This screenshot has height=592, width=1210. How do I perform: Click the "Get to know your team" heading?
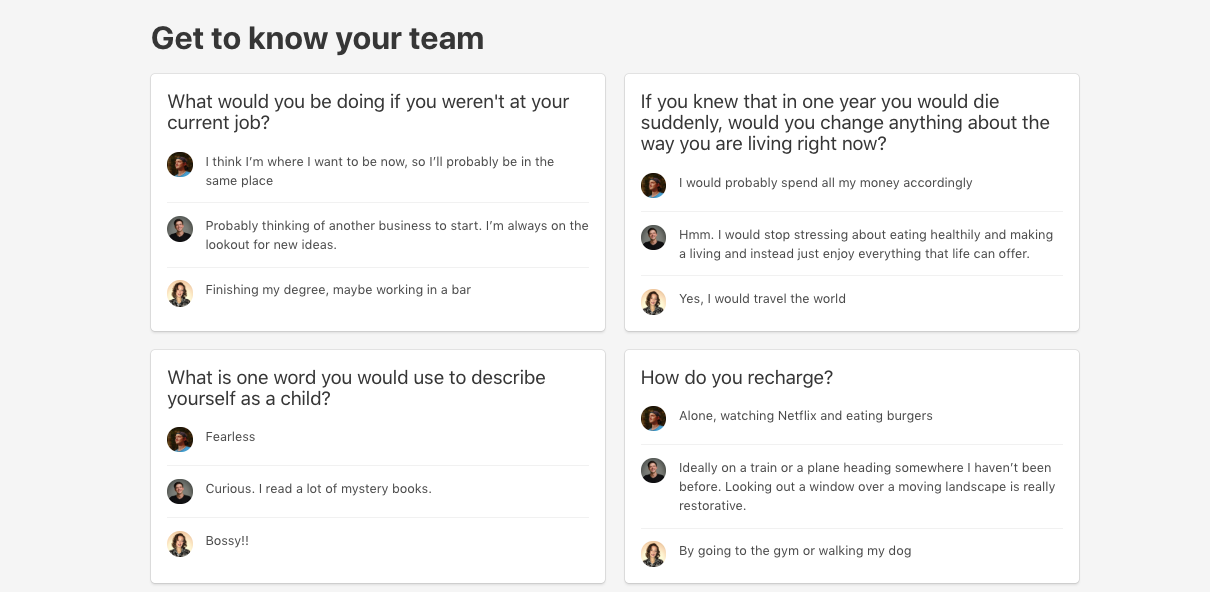(317, 38)
